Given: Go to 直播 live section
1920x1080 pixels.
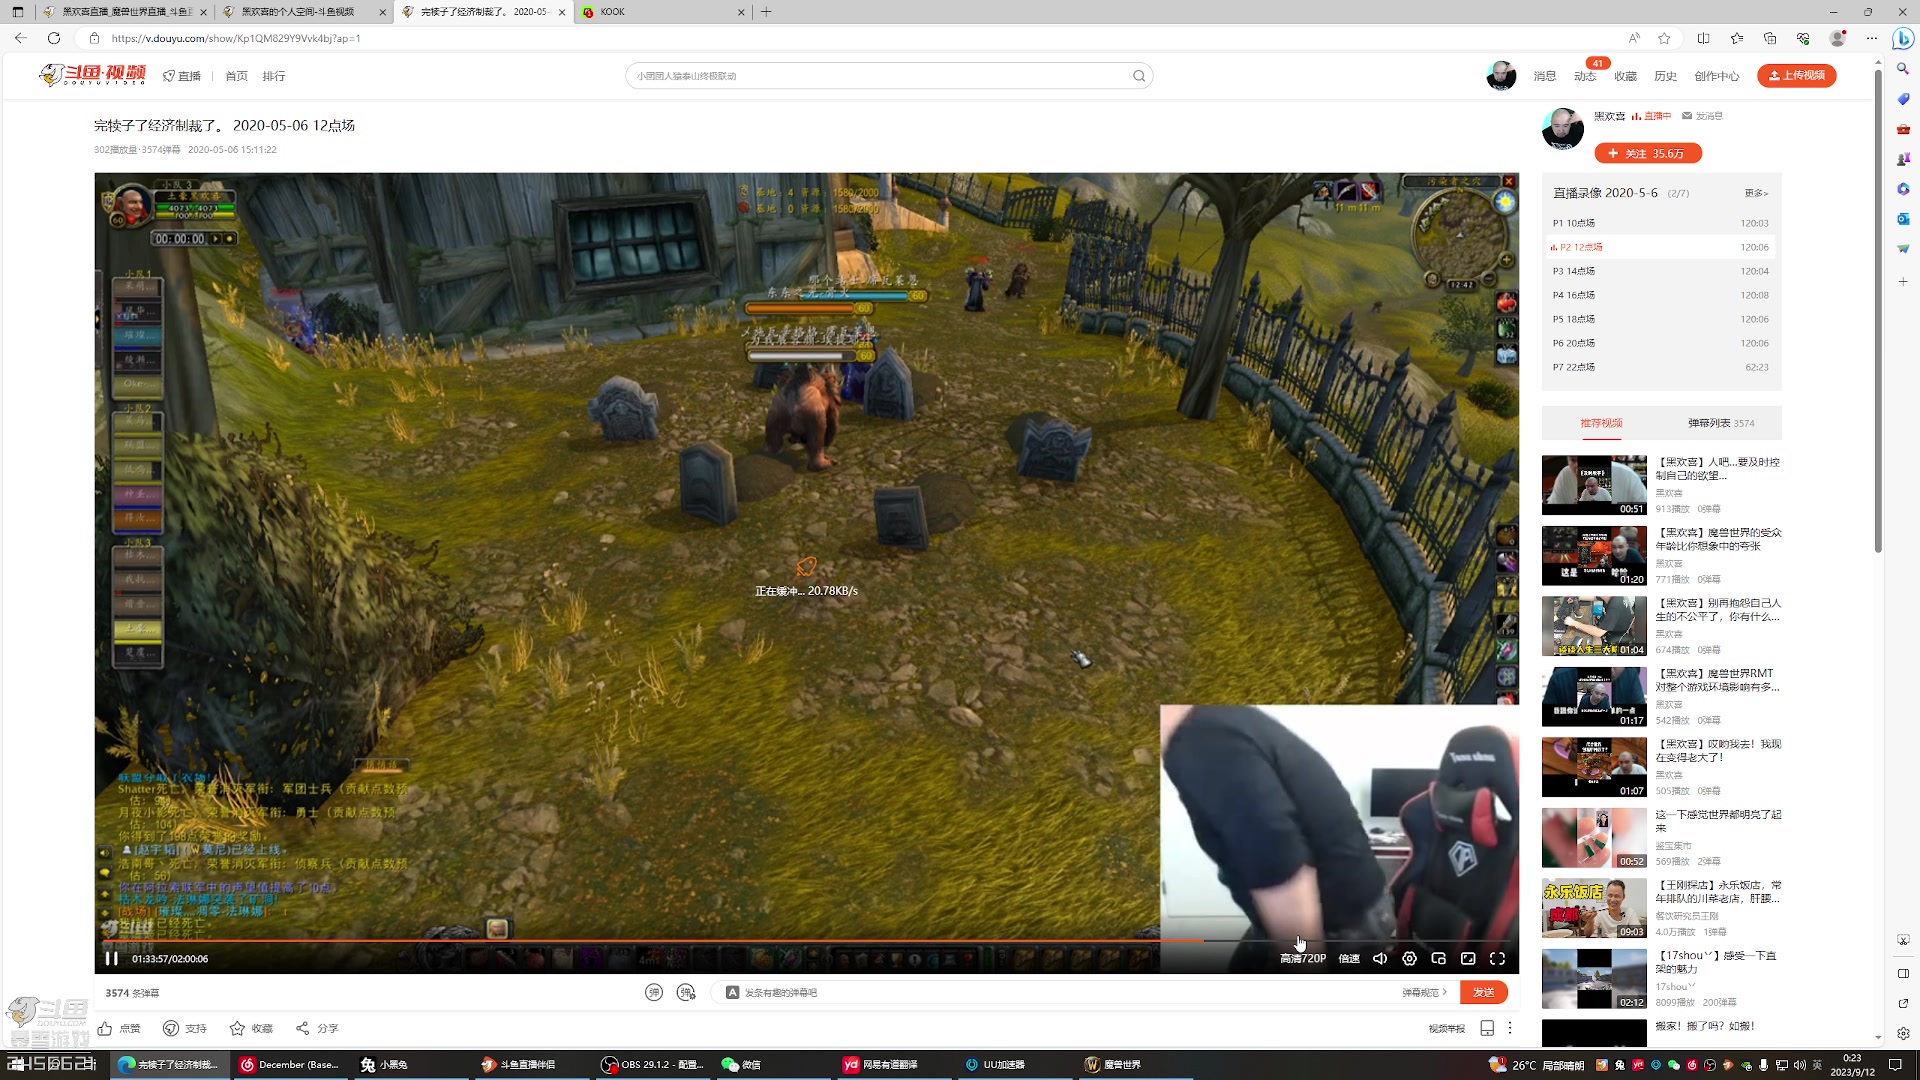Looking at the screenshot, I should point(182,76).
